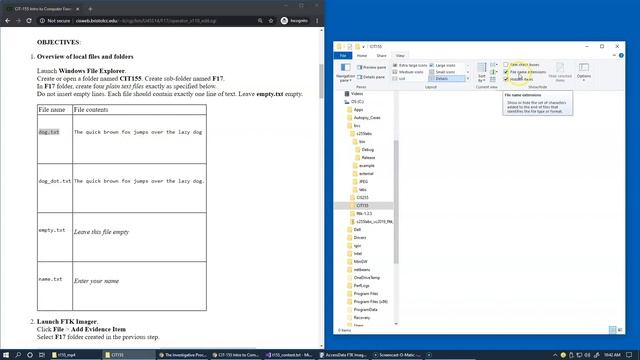Image resolution: width=640 pixels, height=360 pixels.
Task: Show hidden system tray icons
Action: point(555,355)
